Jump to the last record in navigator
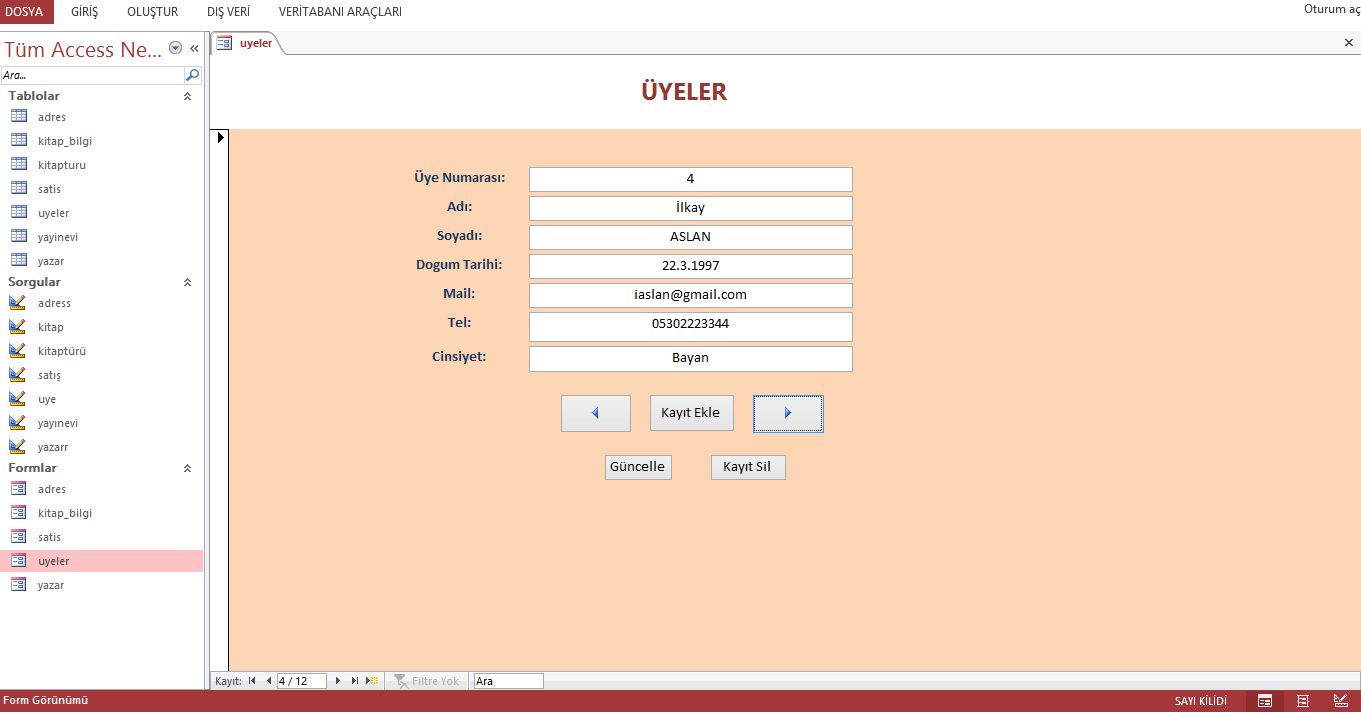 coord(355,681)
